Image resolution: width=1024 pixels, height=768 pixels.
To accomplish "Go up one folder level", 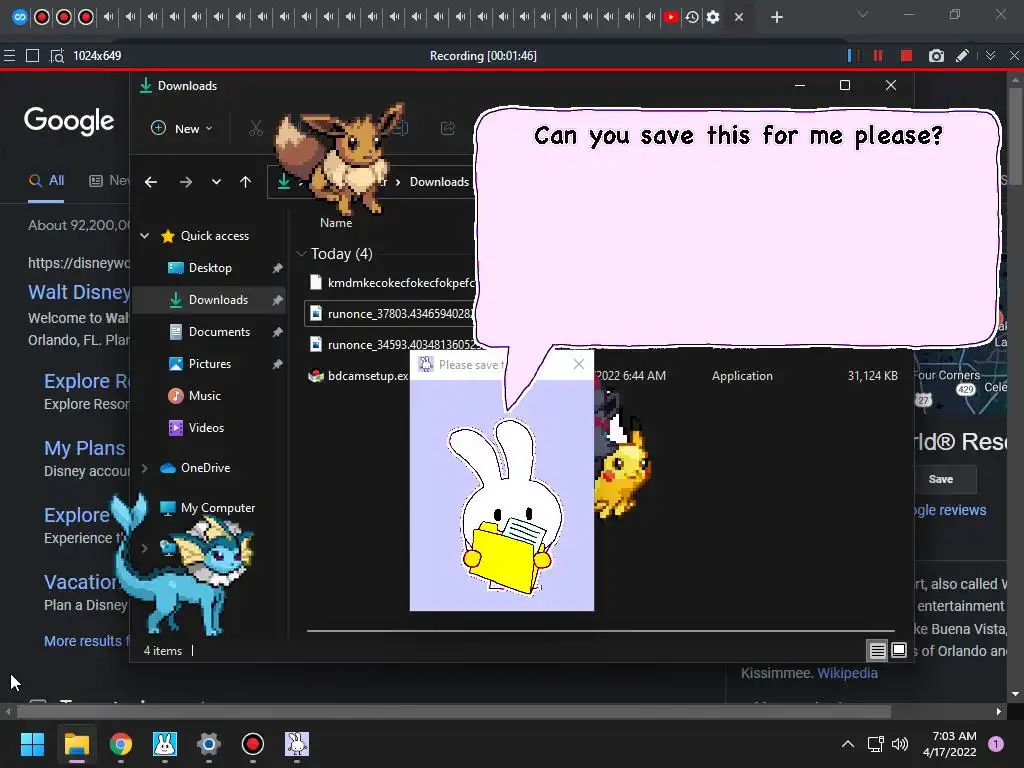I will [x=245, y=182].
